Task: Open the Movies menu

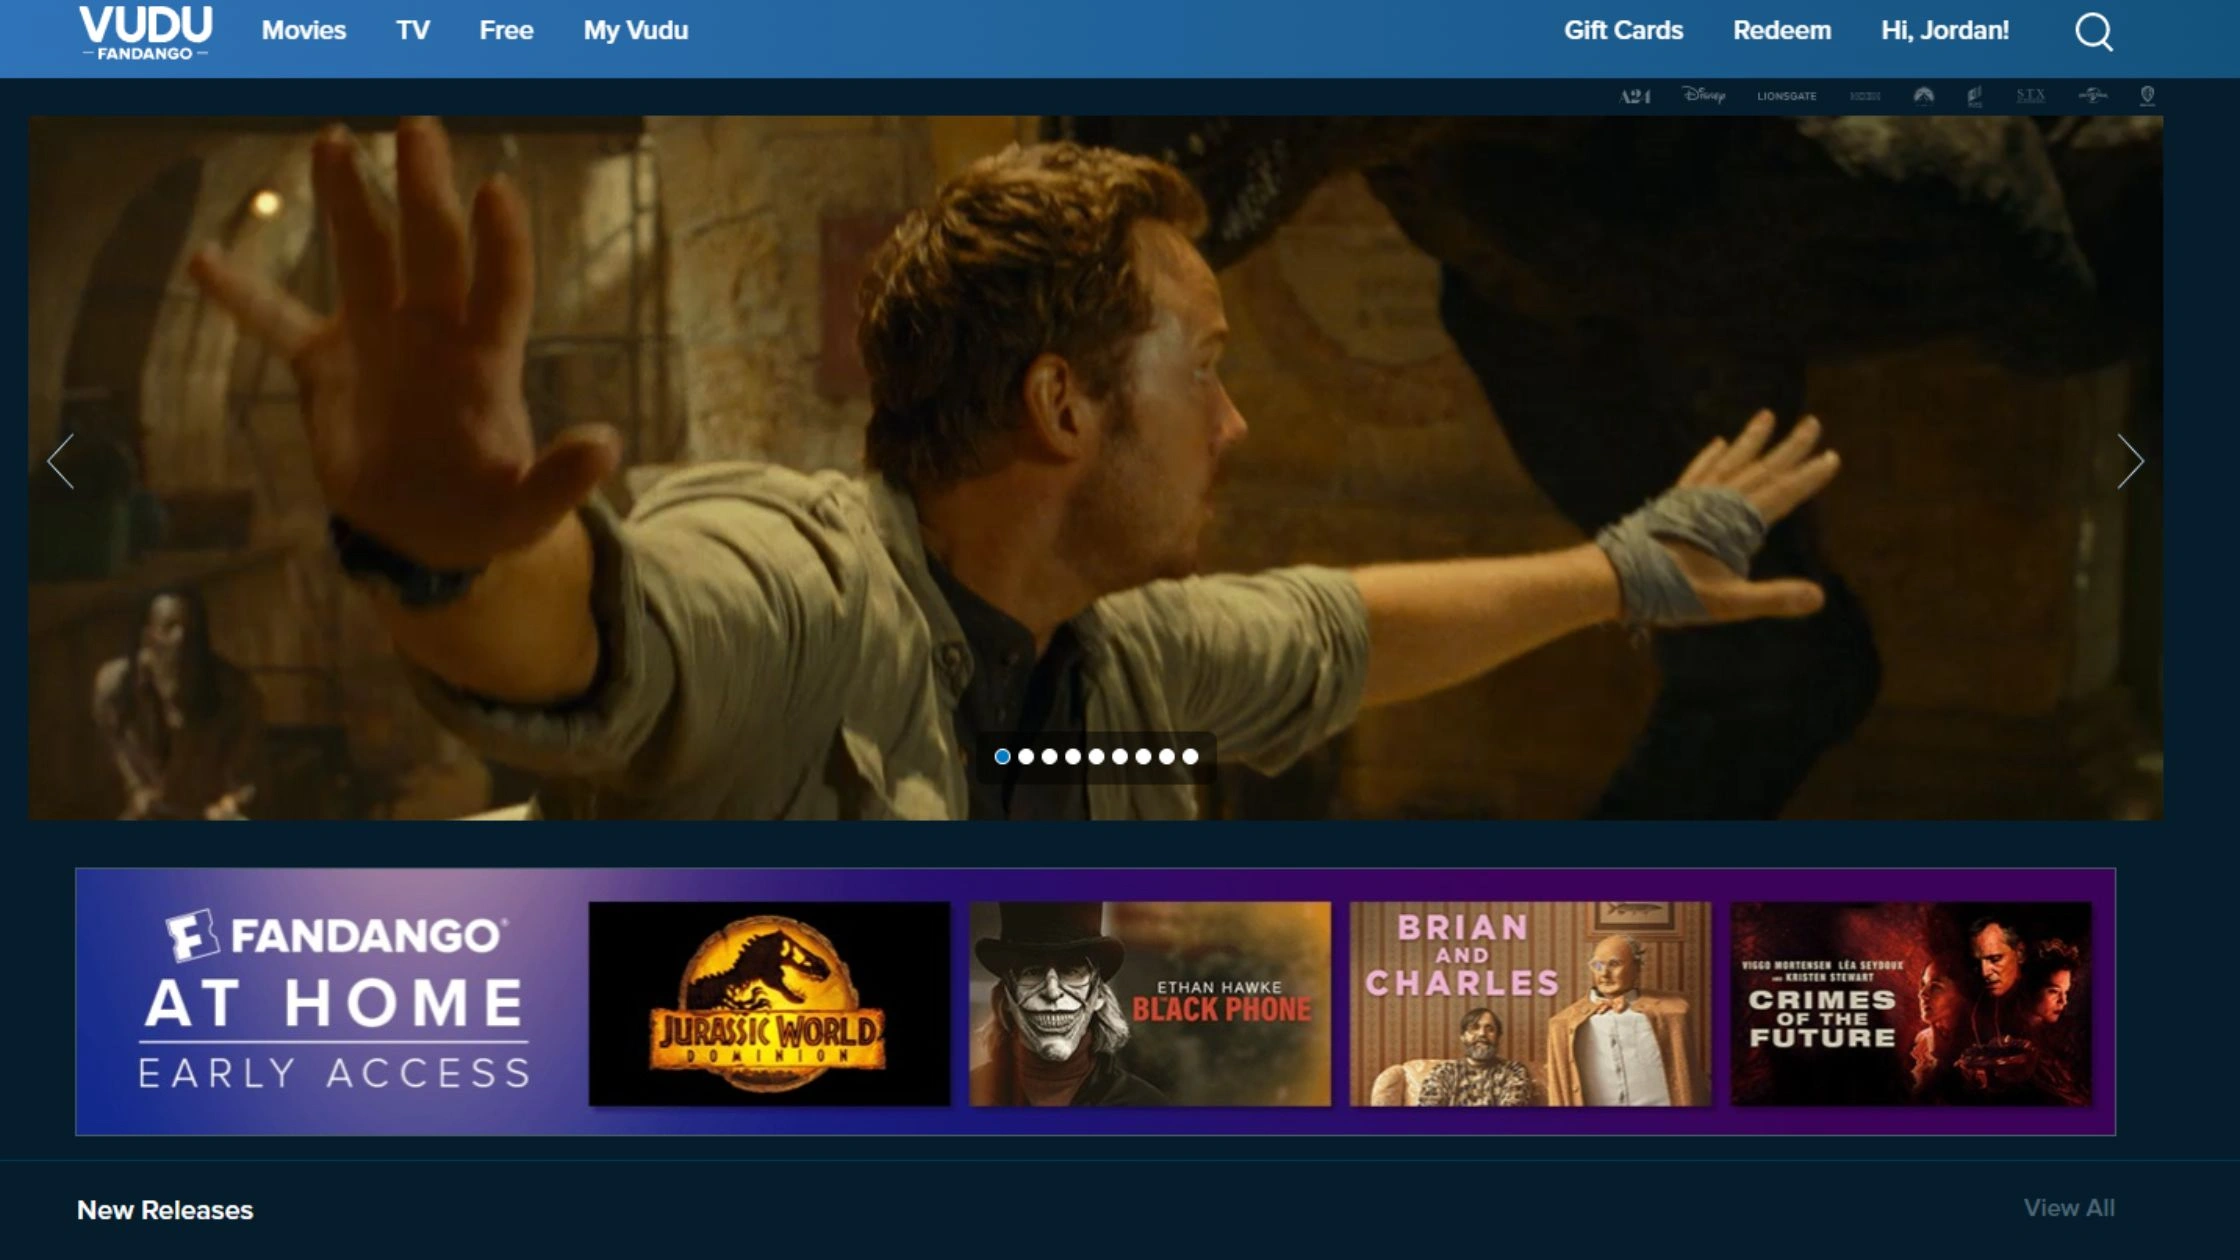Action: (303, 31)
